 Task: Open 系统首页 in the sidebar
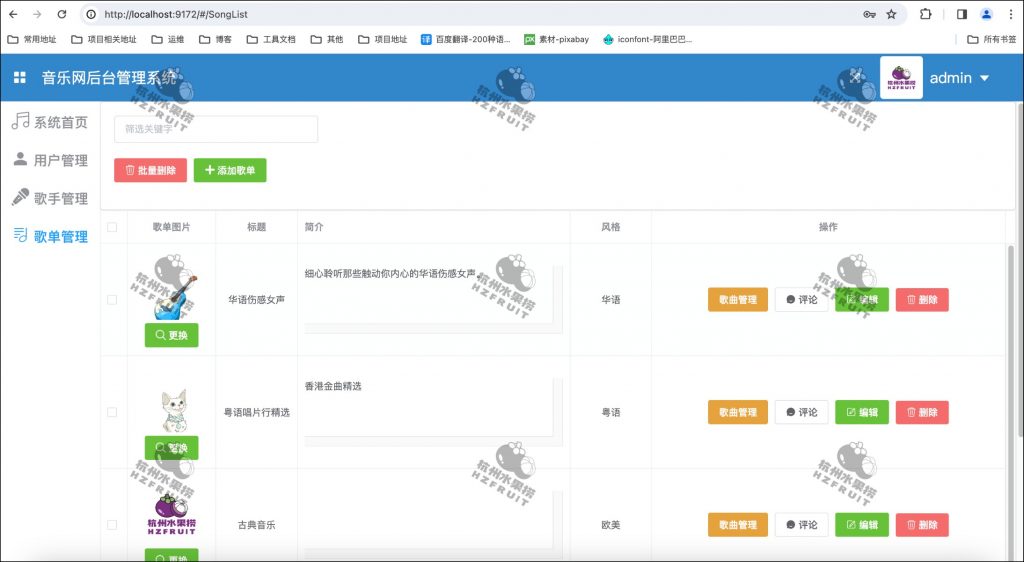[x=50, y=121]
